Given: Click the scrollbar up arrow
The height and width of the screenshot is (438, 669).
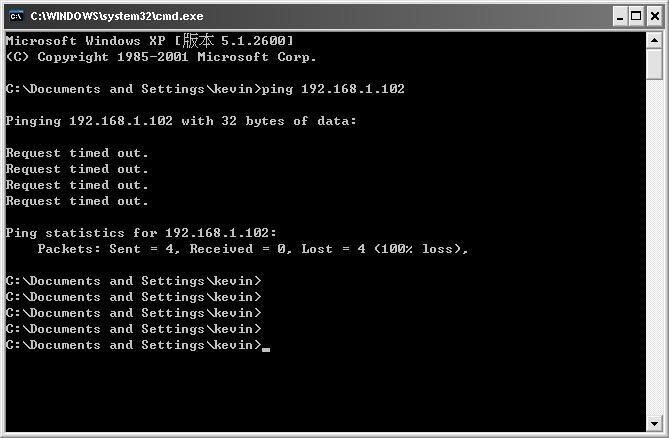Looking at the screenshot, I should pyautogui.click(x=654, y=39).
